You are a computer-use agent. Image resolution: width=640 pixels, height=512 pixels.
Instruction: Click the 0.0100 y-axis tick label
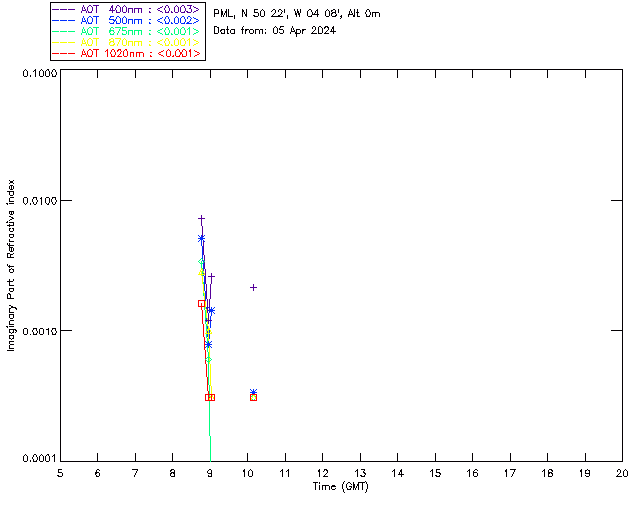click(x=39, y=201)
